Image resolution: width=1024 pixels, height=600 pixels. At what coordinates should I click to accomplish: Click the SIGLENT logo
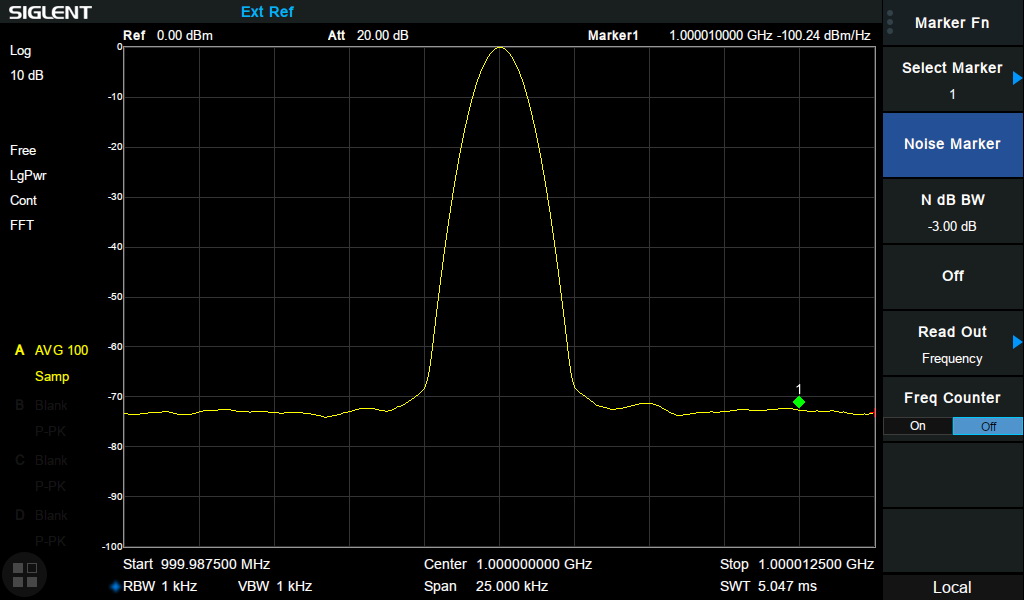coord(50,13)
